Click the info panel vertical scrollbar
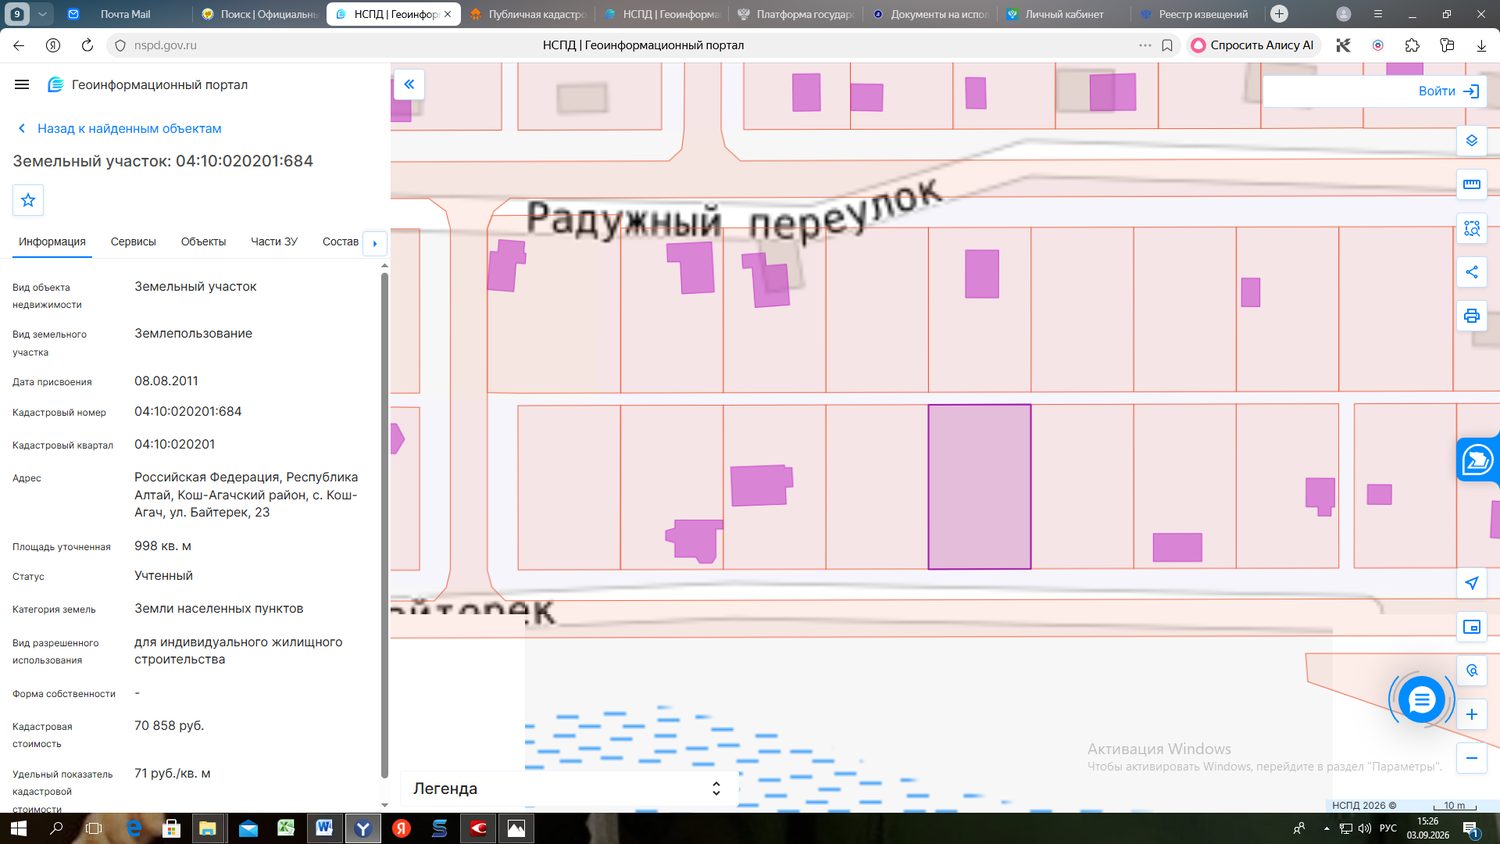 pos(384,525)
